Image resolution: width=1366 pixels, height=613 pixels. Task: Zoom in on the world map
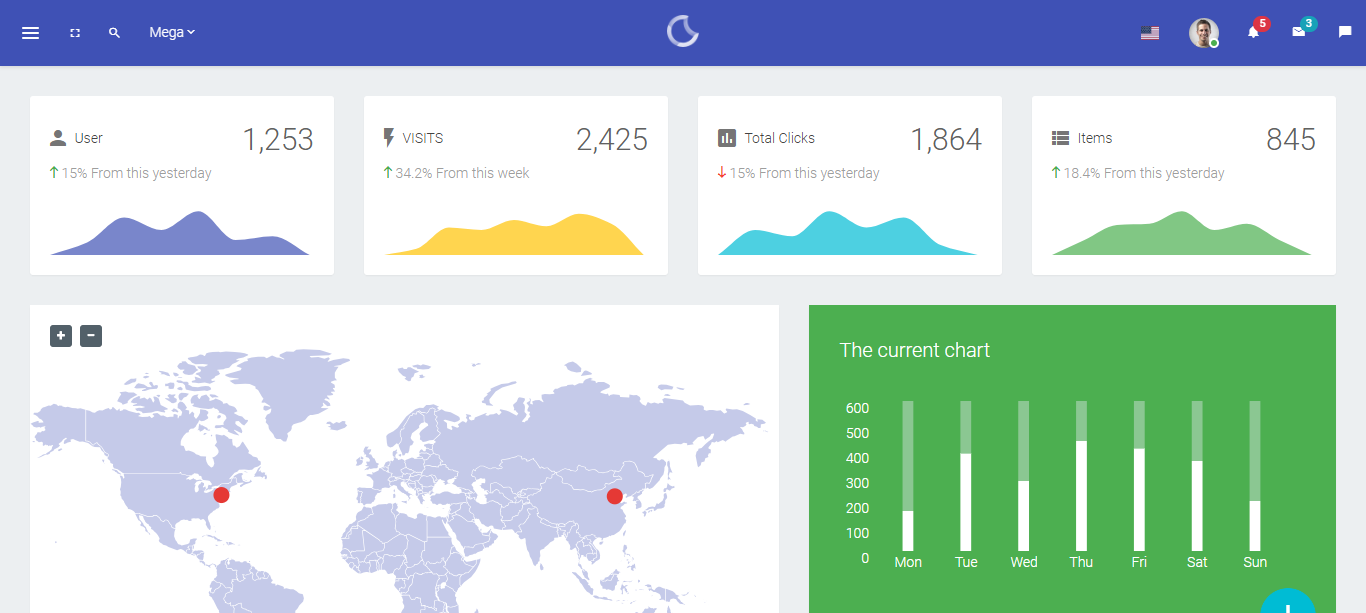pos(61,336)
